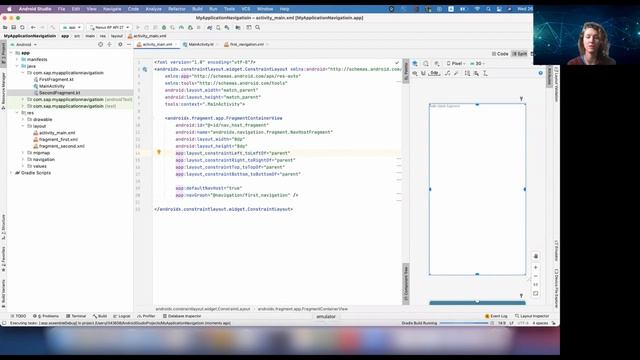
Task: Click the Guidelines icon in design toolbar
Action: pos(485,73)
